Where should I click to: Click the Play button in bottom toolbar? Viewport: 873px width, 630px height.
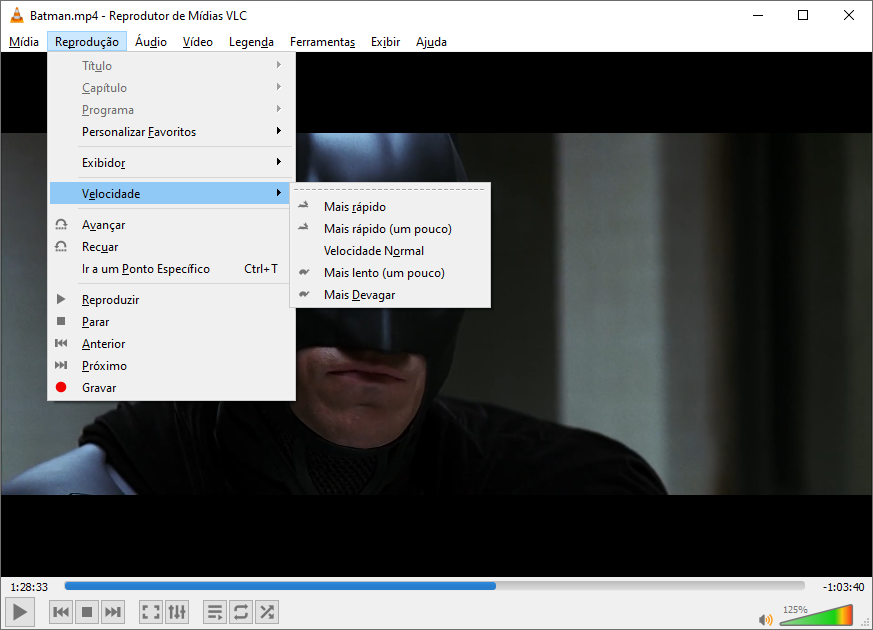pos(19,611)
